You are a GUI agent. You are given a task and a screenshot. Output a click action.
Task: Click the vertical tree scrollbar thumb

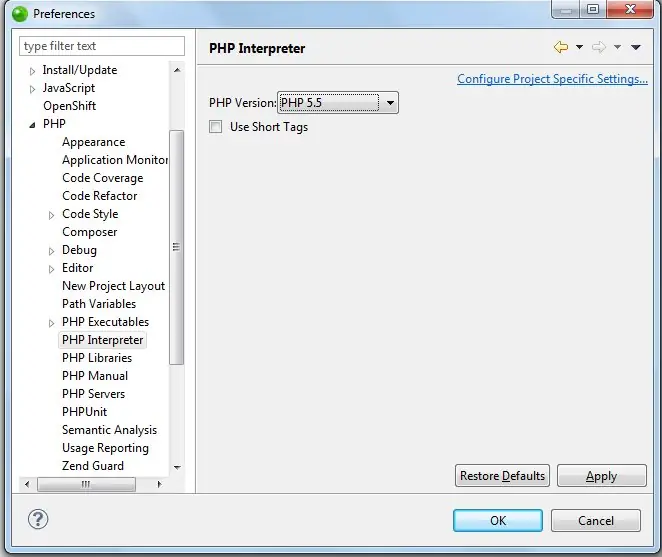176,247
